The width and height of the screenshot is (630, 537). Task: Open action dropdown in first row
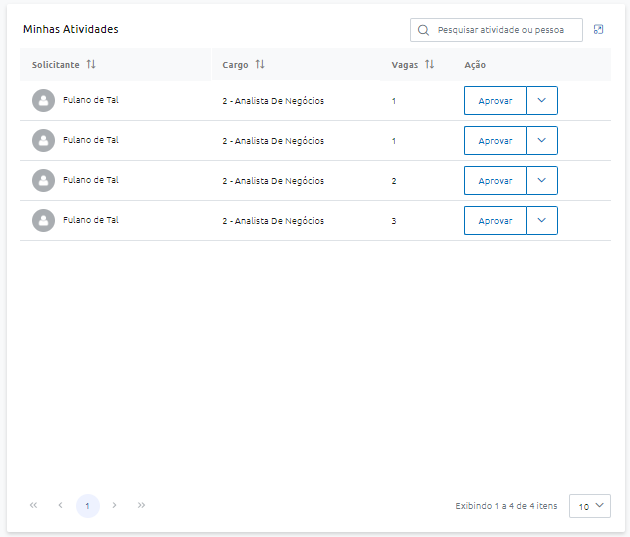pos(542,101)
